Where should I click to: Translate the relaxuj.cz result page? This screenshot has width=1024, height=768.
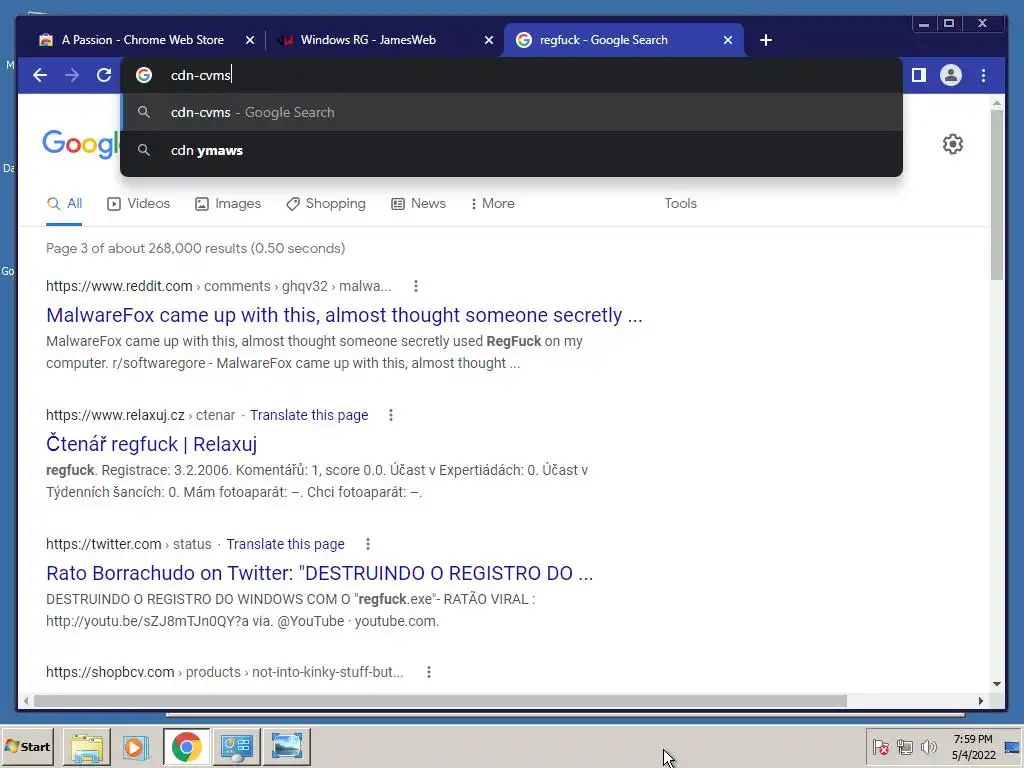309,415
